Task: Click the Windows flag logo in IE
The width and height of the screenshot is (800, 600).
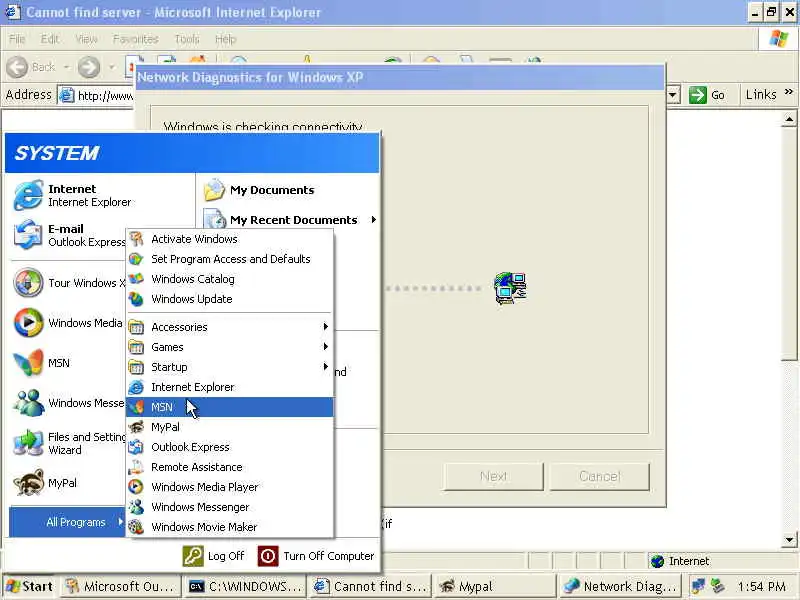Action: (x=778, y=39)
